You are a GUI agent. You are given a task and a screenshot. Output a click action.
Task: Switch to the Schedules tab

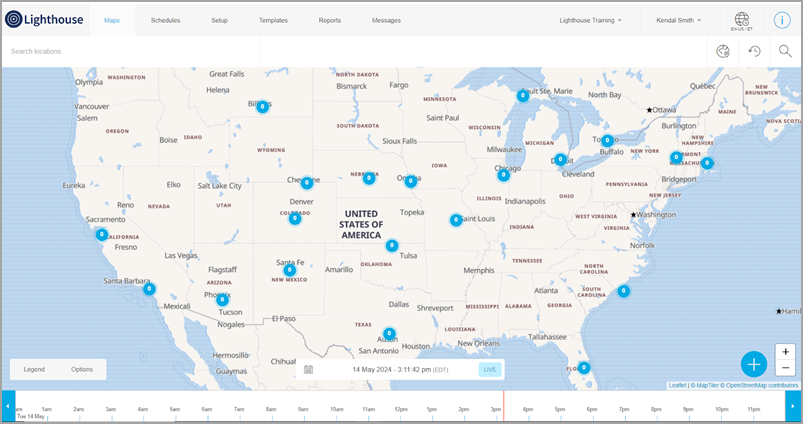[165, 20]
